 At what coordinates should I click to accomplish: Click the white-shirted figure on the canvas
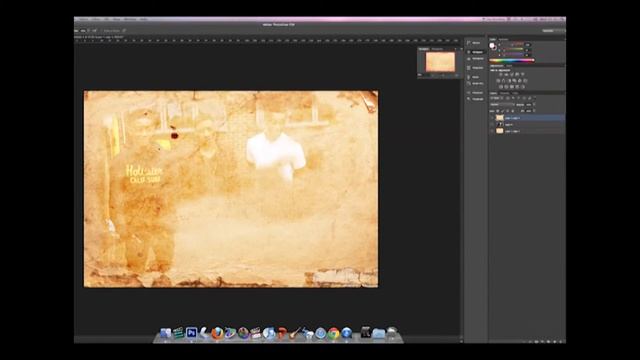pyautogui.click(x=276, y=149)
